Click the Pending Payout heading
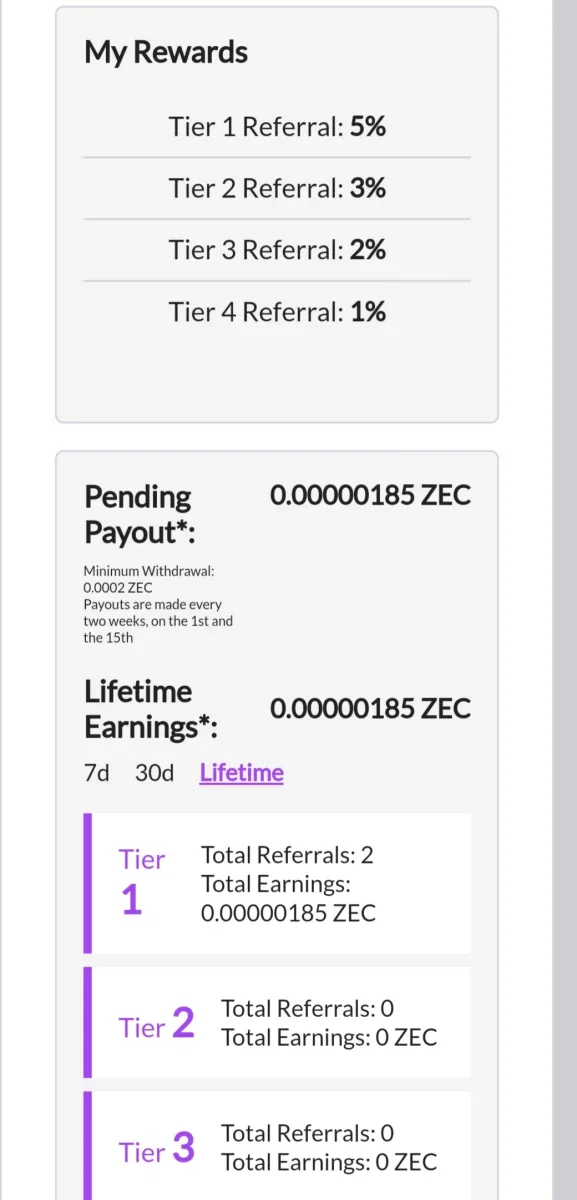The image size is (577, 1200). tap(140, 514)
